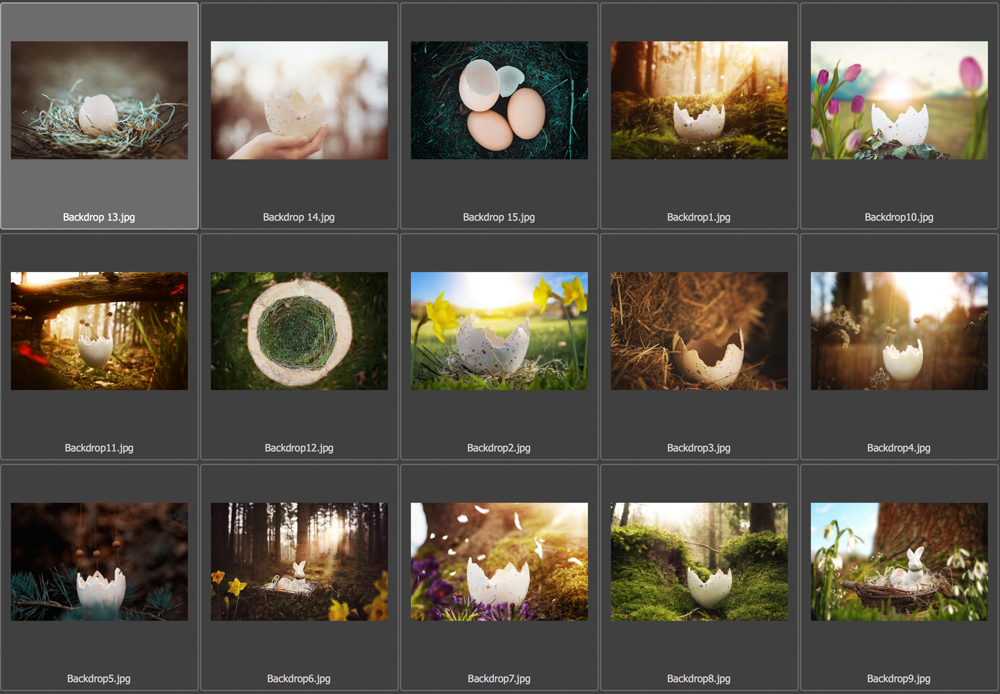Select the Backdrop 13.jpg nest thumbnail
Image resolution: width=1000 pixels, height=694 pixels.
pyautogui.click(x=99, y=100)
